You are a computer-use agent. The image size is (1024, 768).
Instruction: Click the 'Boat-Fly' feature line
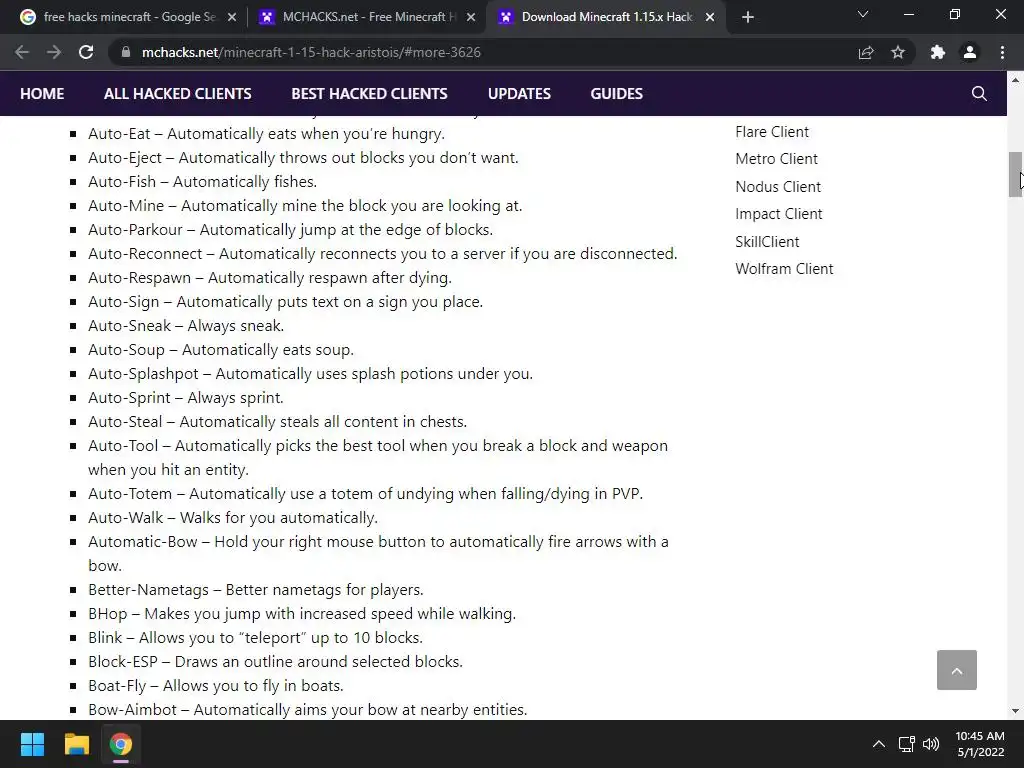216,686
